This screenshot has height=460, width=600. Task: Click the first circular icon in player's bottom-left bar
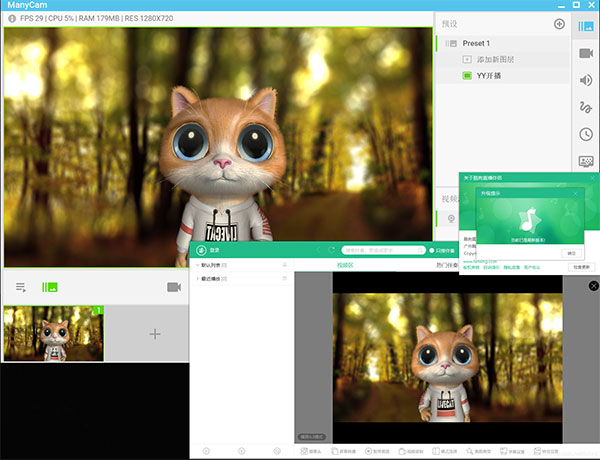tap(206, 451)
